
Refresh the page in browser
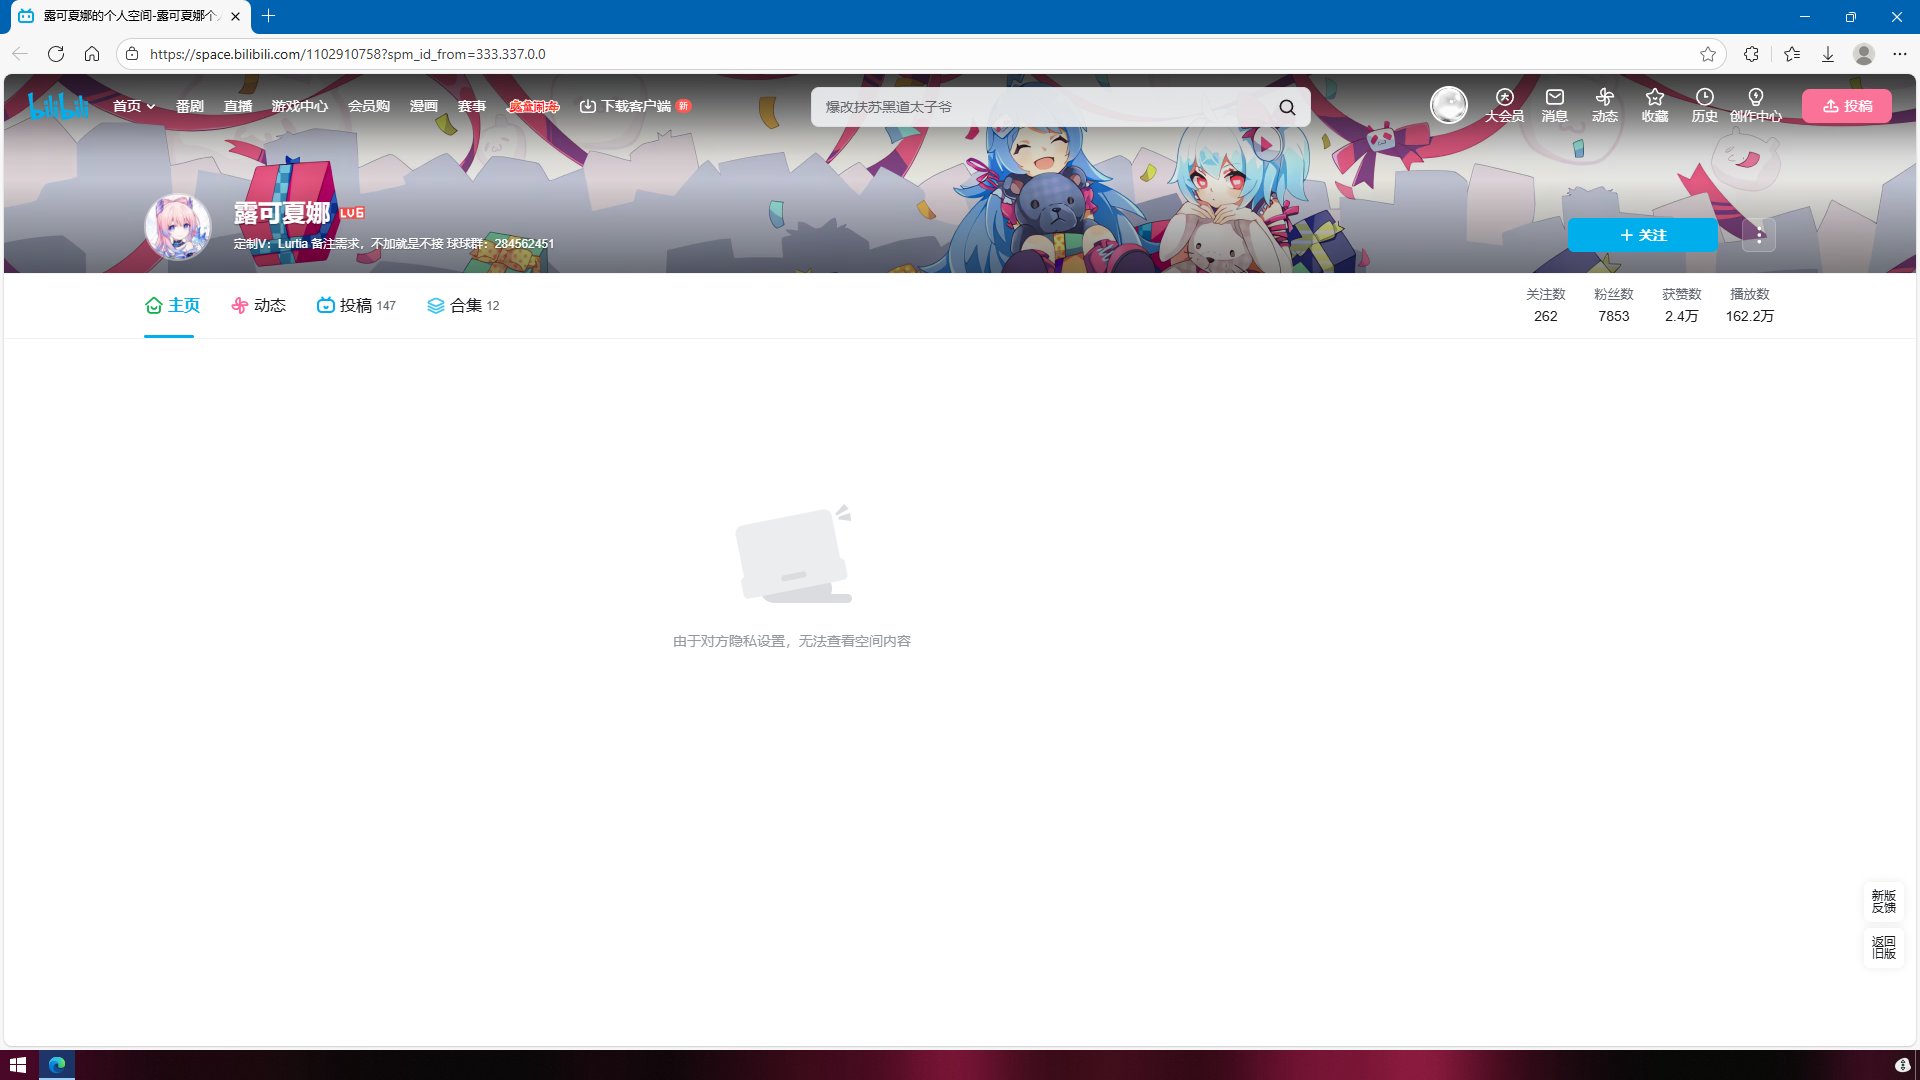pyautogui.click(x=56, y=54)
